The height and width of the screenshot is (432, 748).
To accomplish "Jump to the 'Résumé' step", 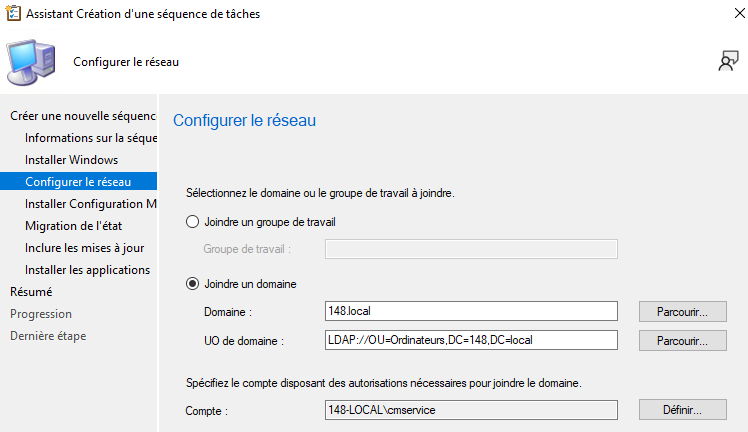I will click(x=31, y=292).
